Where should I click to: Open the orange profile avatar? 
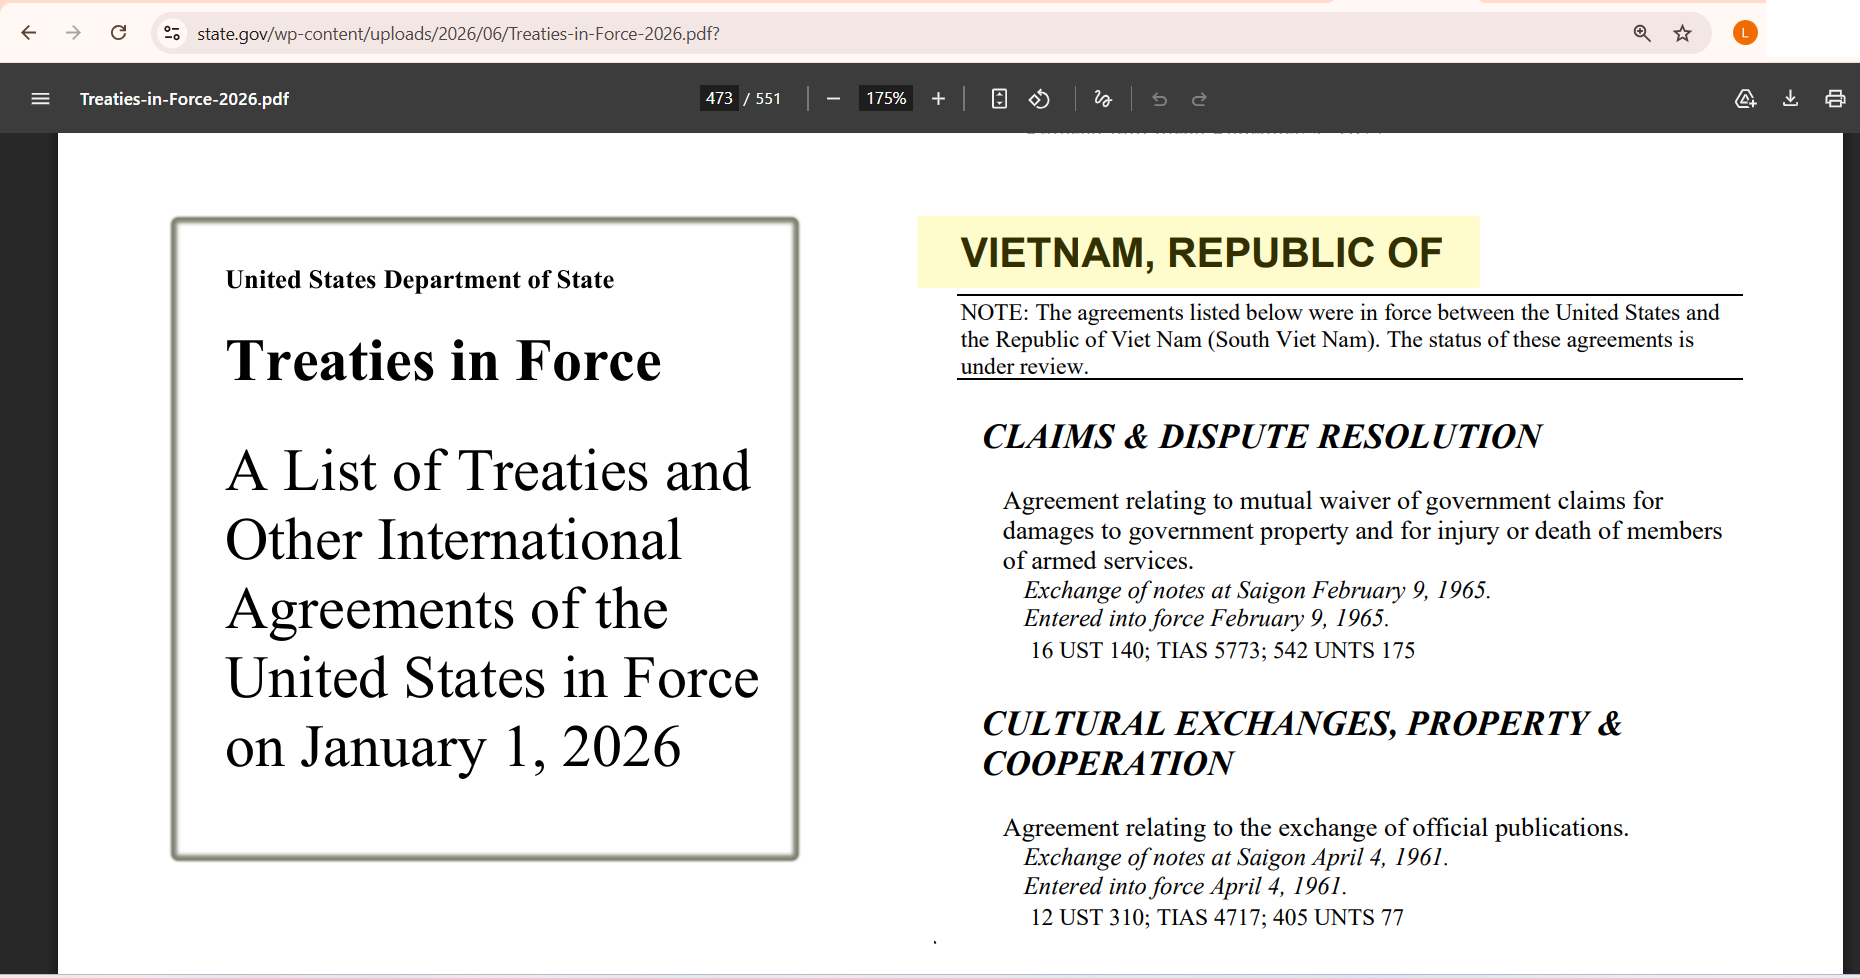click(1745, 33)
